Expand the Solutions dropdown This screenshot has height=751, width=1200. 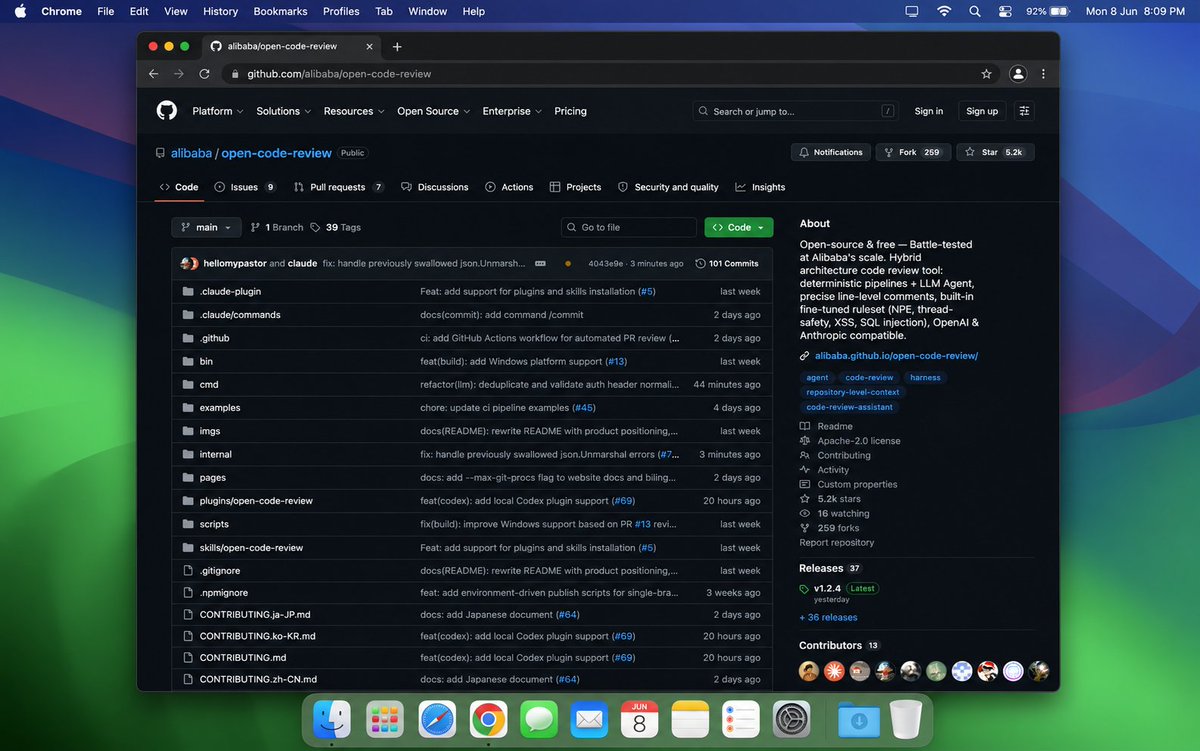283,111
